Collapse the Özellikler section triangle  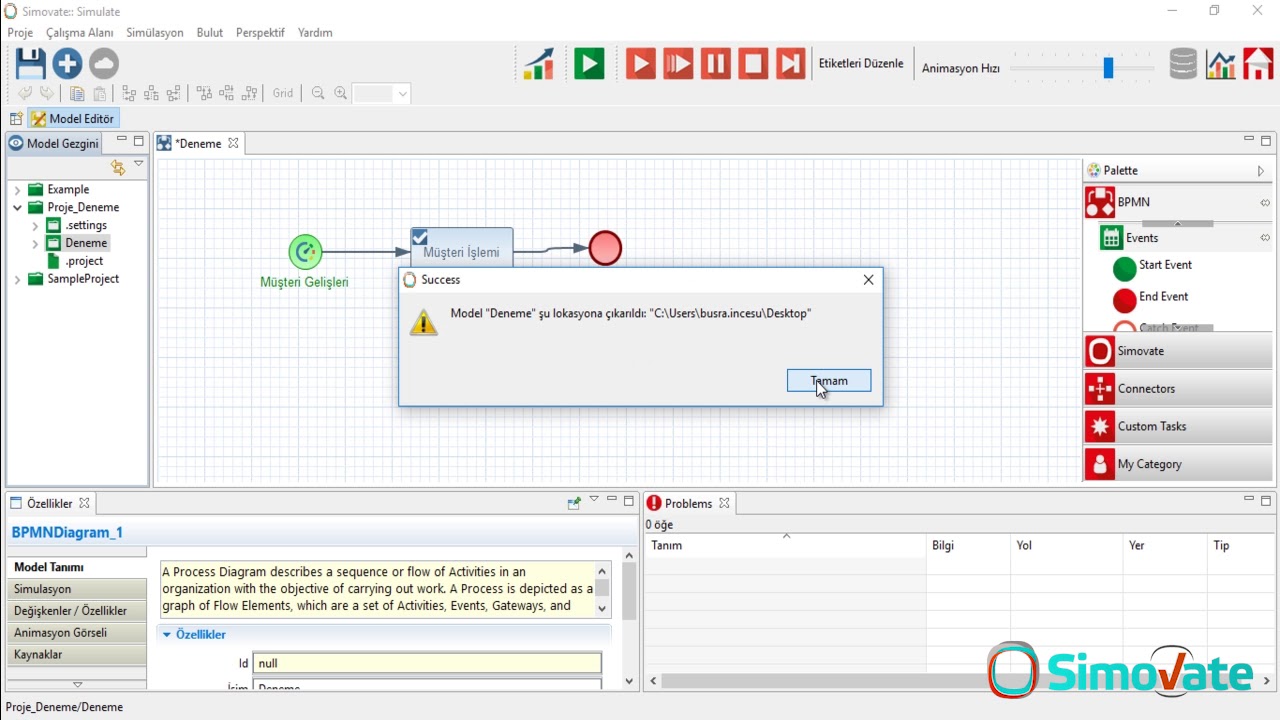tap(167, 635)
